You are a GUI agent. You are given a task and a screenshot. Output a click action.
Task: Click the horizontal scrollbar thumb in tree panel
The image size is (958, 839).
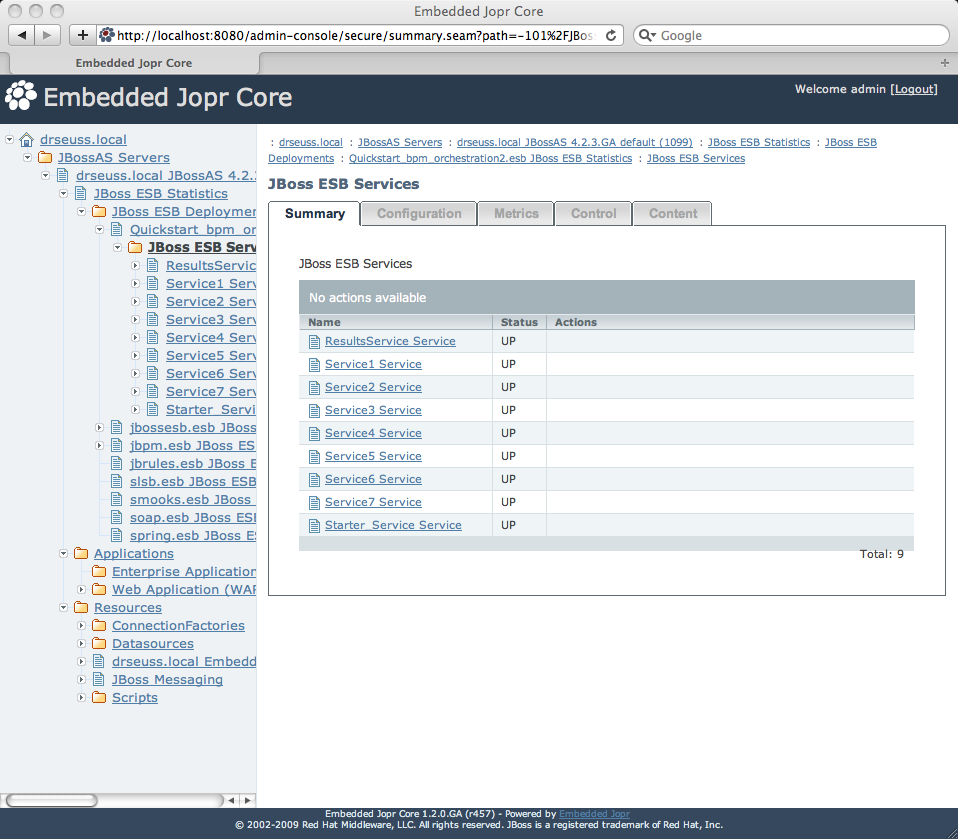pos(51,800)
